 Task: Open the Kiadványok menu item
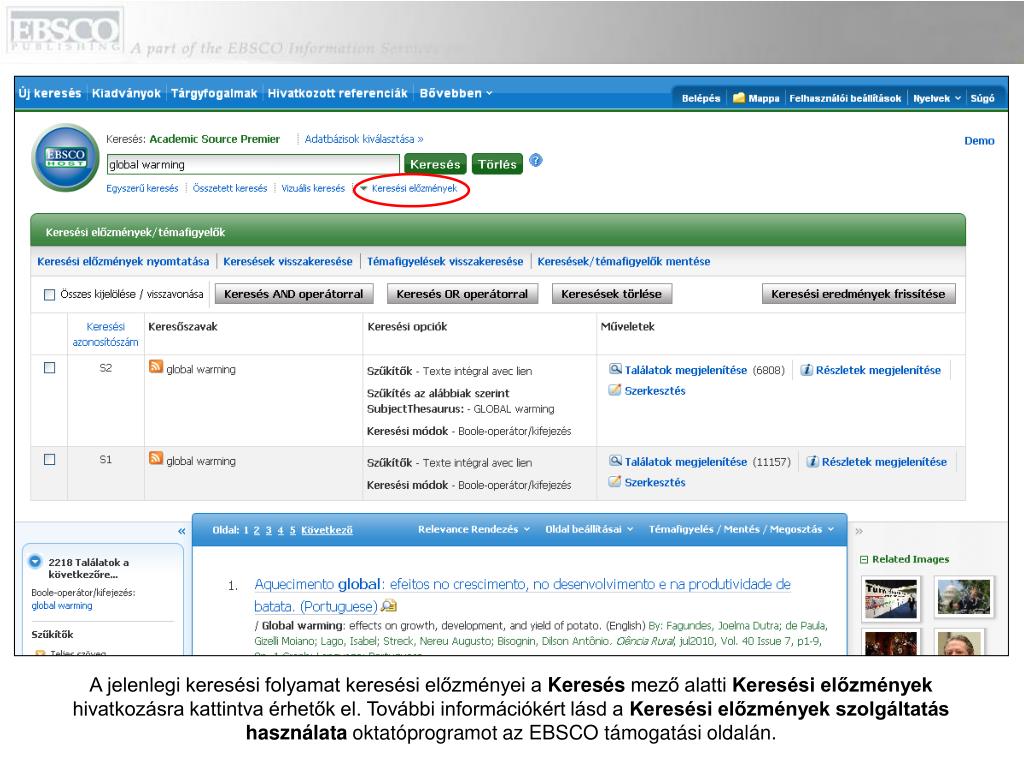pos(126,93)
